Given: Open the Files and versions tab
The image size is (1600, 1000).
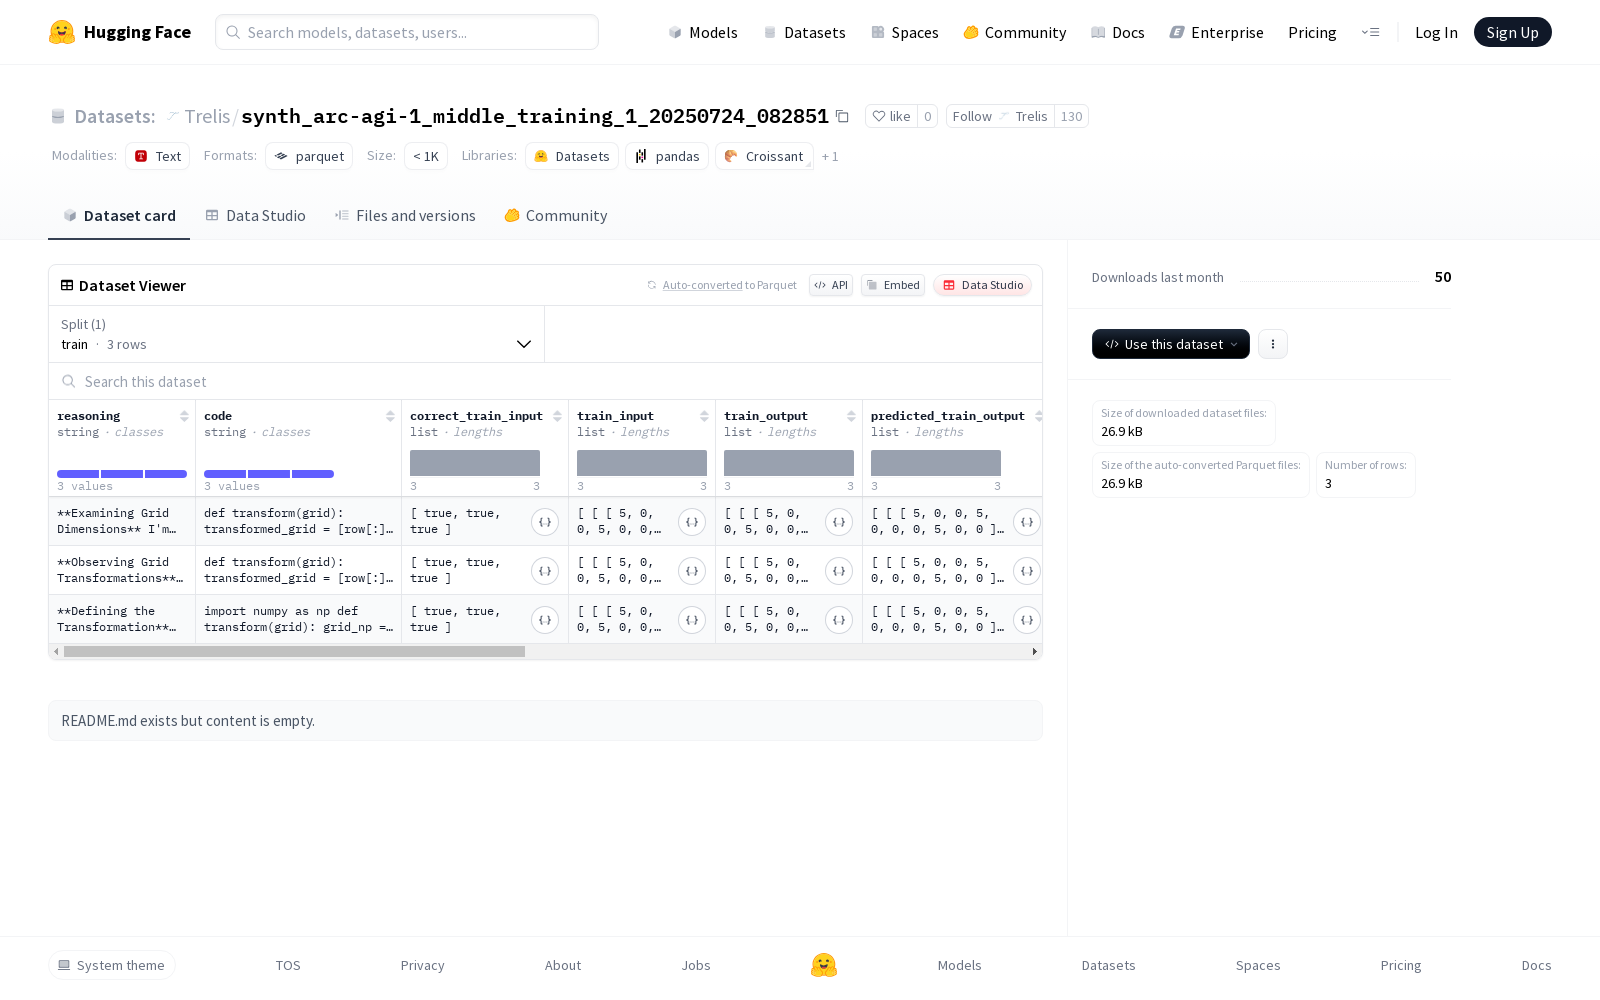Looking at the screenshot, I should 405,216.
